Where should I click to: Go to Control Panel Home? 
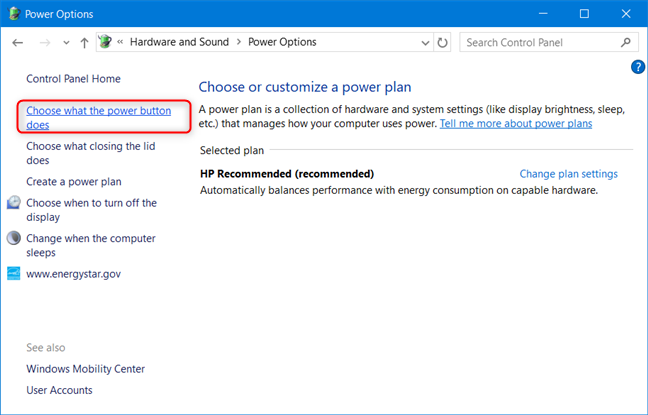point(74,79)
